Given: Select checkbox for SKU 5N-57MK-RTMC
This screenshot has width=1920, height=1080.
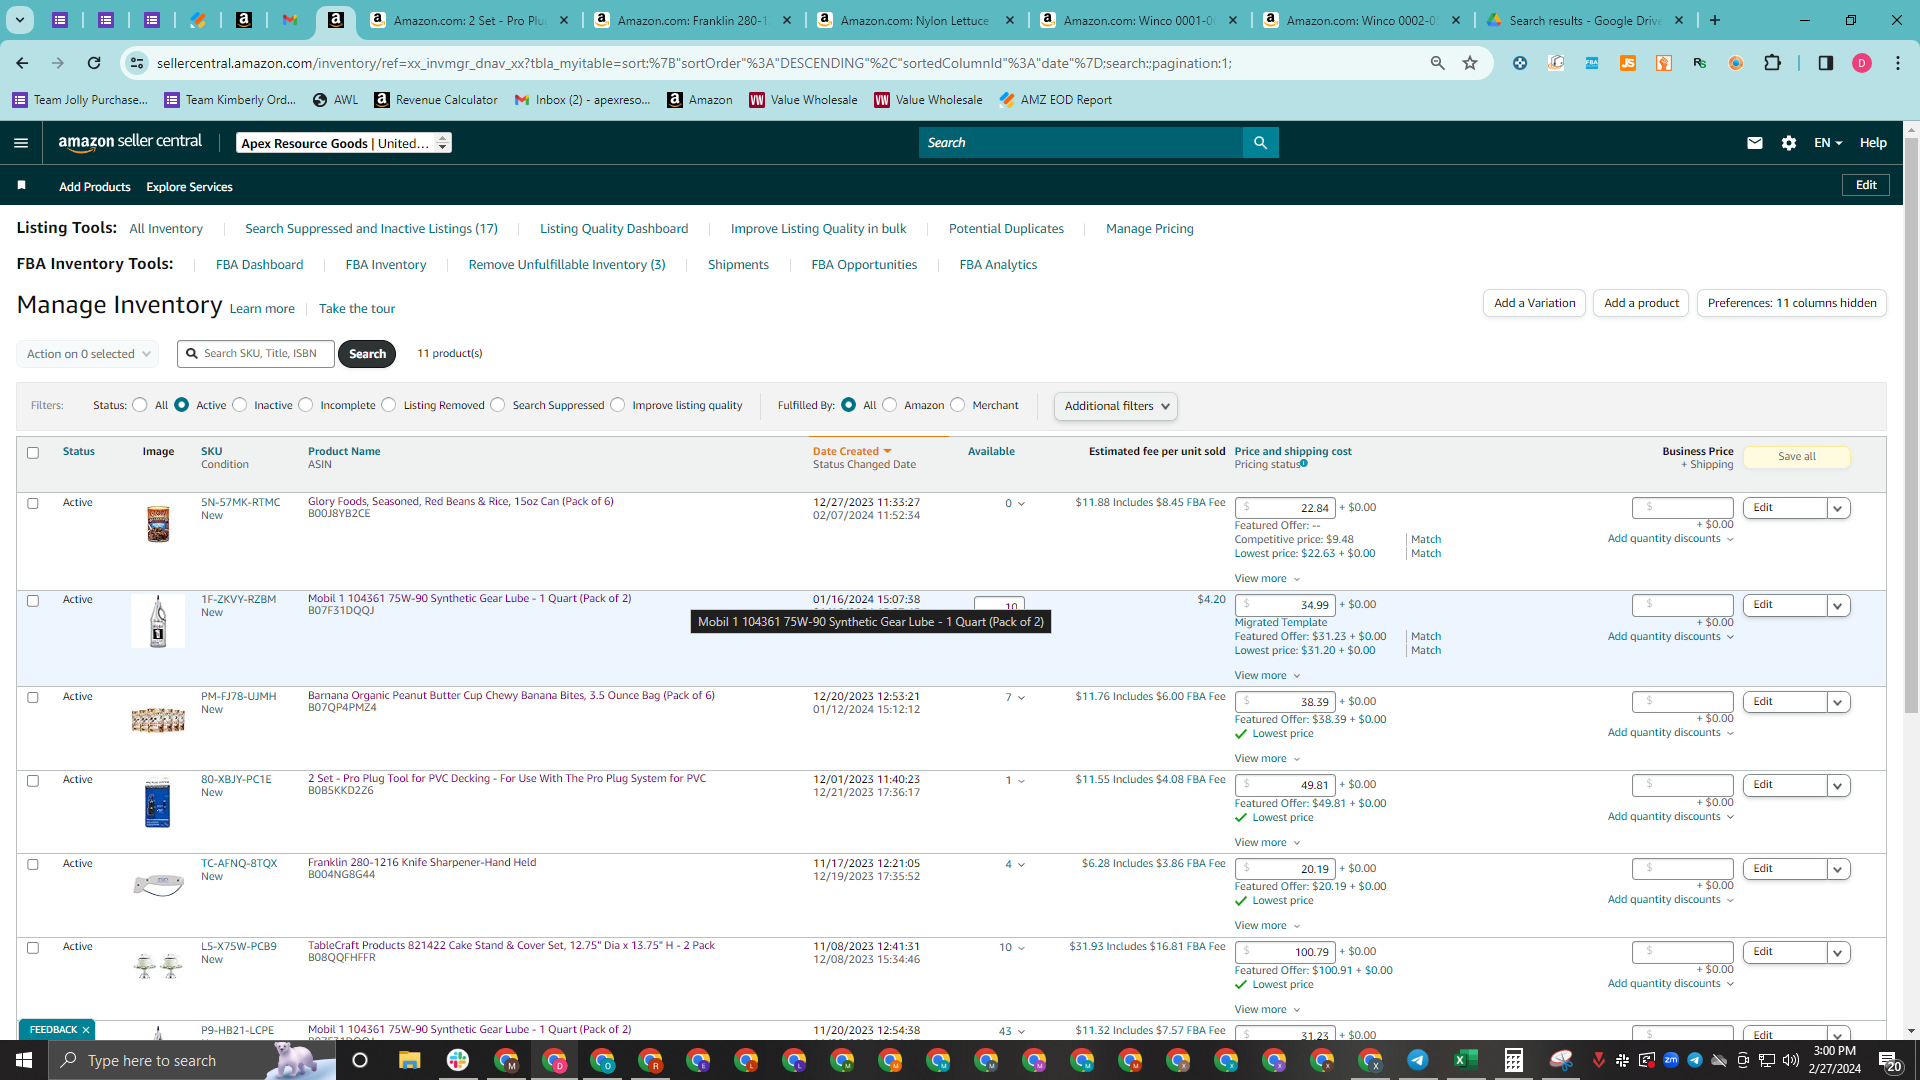Looking at the screenshot, I should (33, 503).
